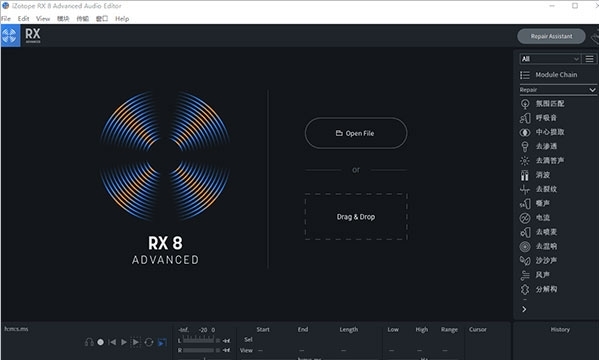
Task: Open the 去喷麦 de-plosive module
Action: pyautogui.click(x=538, y=232)
